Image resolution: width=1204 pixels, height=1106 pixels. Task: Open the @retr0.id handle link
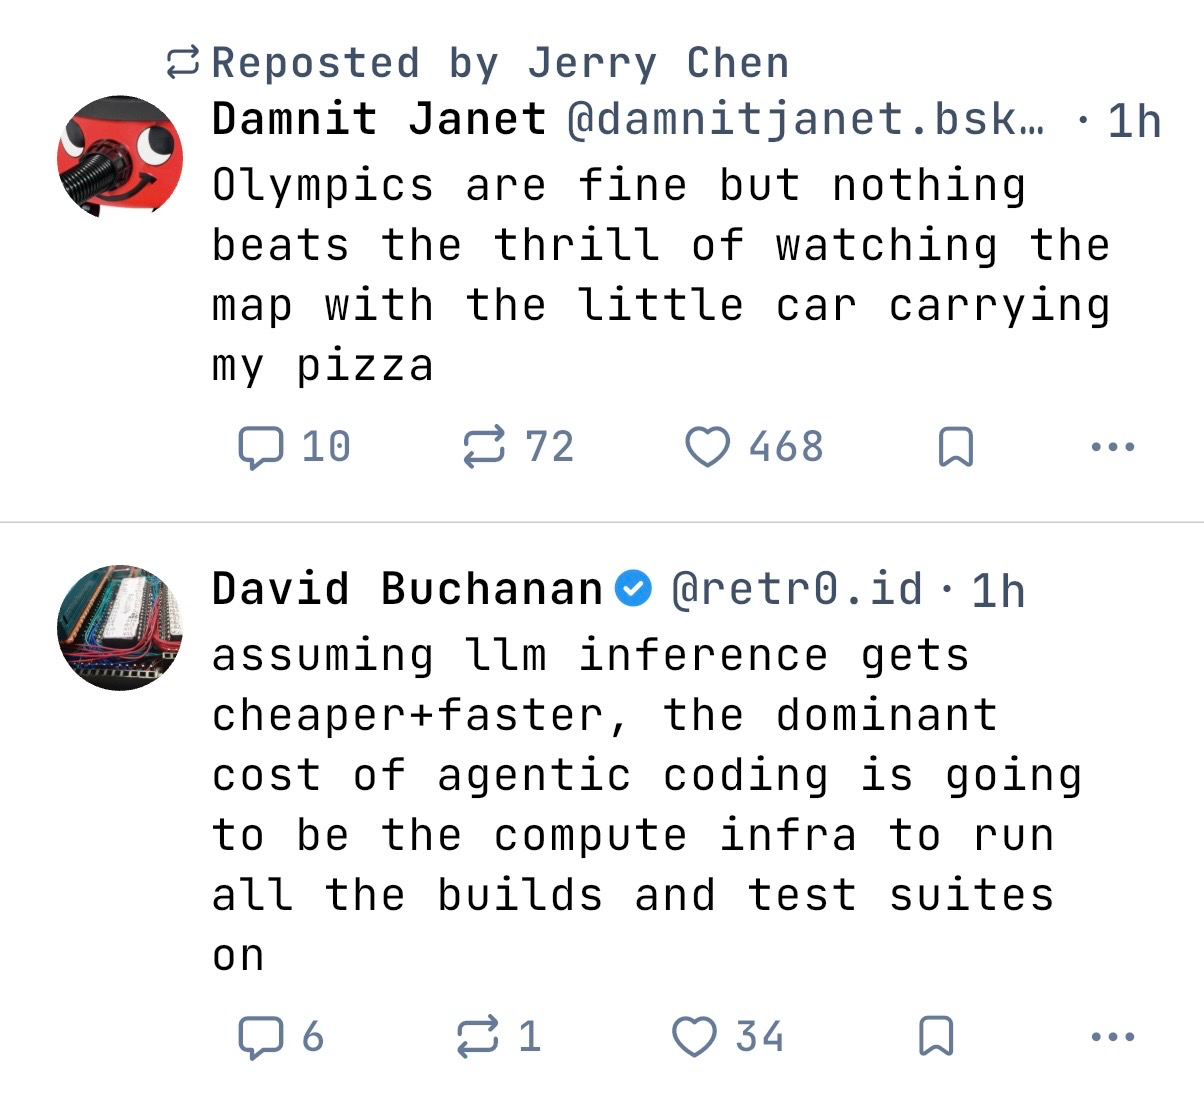pos(797,590)
